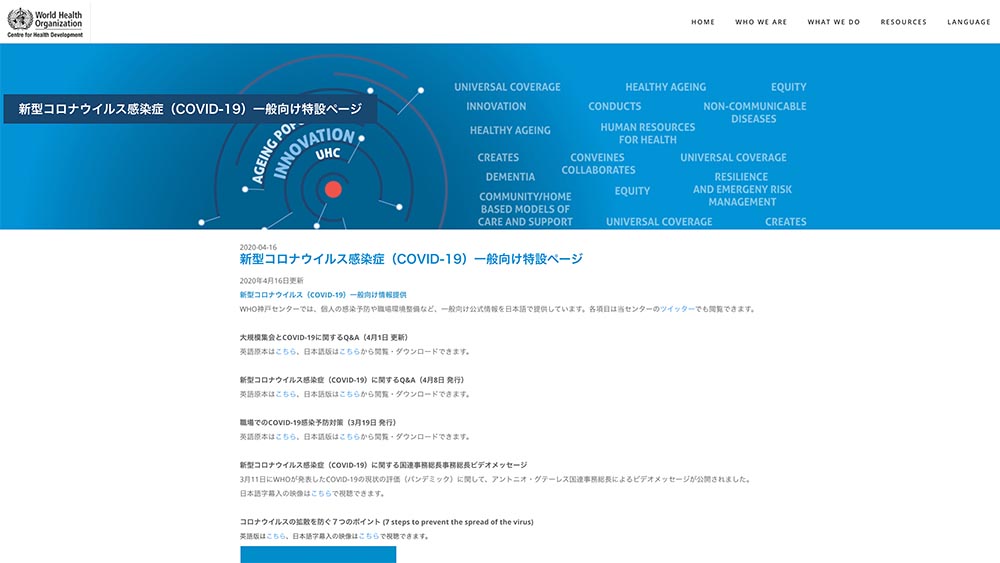Image resolution: width=1000 pixels, height=563 pixels.
Task: Click the World Health Organization logo
Action: (x=46, y=22)
